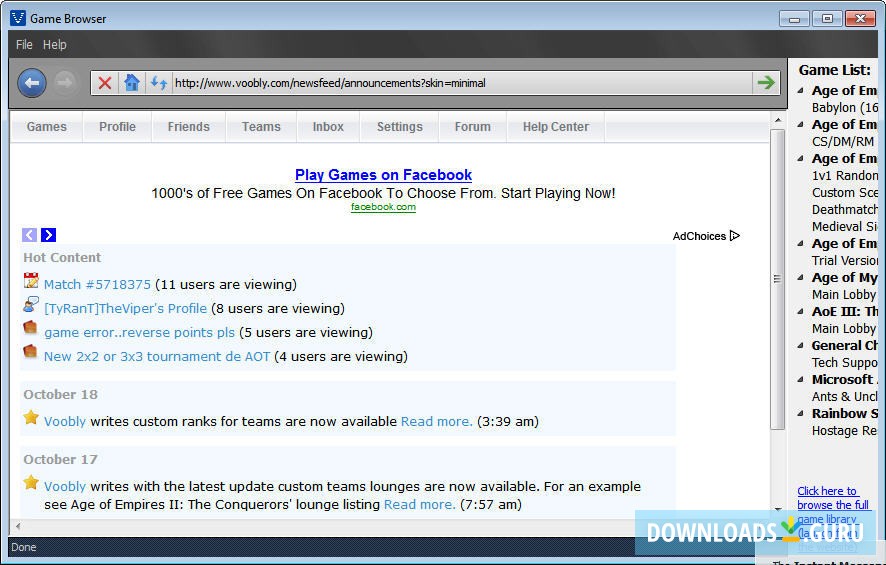Click the facebook.com ad link
The image size is (886, 565).
point(383,207)
